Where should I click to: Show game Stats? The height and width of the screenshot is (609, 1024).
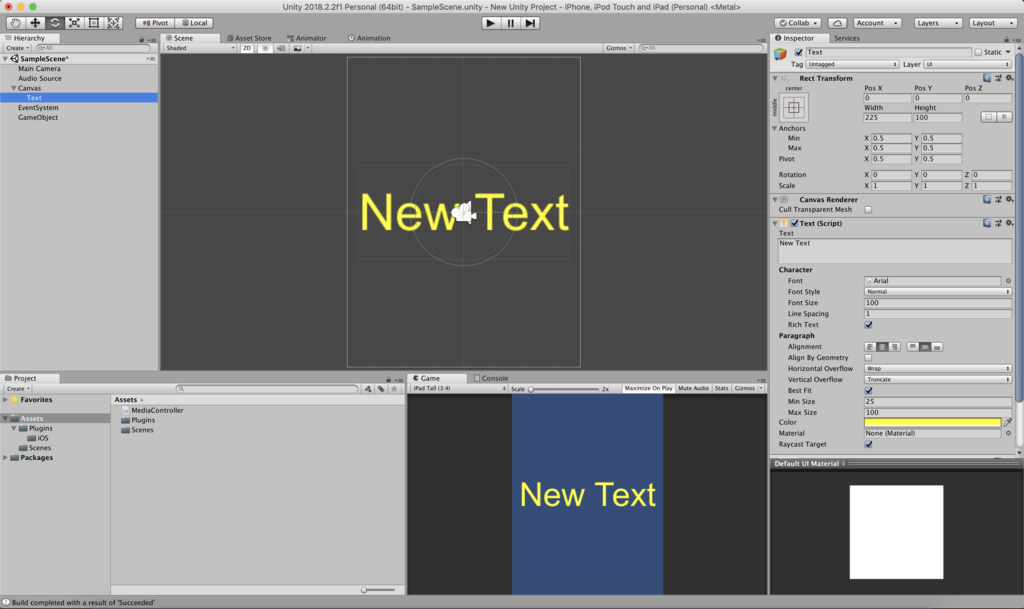point(722,389)
